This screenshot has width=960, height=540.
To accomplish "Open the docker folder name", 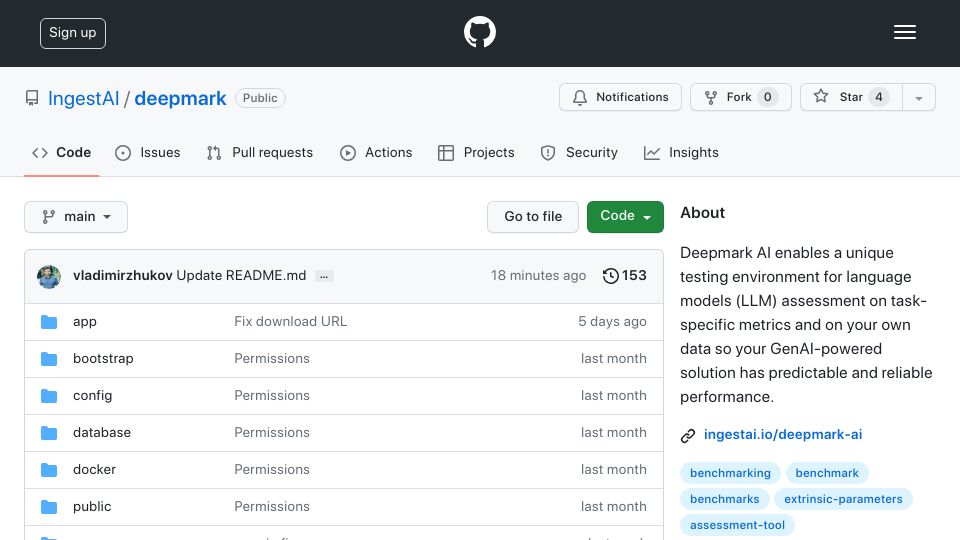I will tap(94, 470).
